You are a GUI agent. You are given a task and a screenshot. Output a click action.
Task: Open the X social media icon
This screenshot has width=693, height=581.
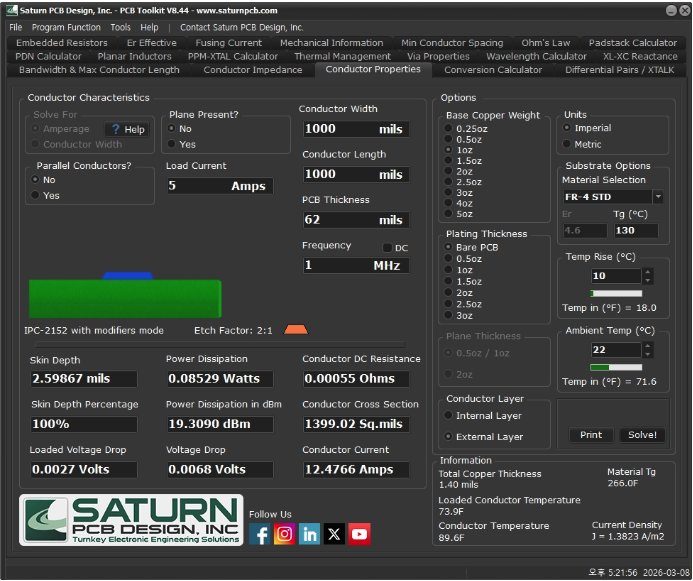tap(334, 534)
